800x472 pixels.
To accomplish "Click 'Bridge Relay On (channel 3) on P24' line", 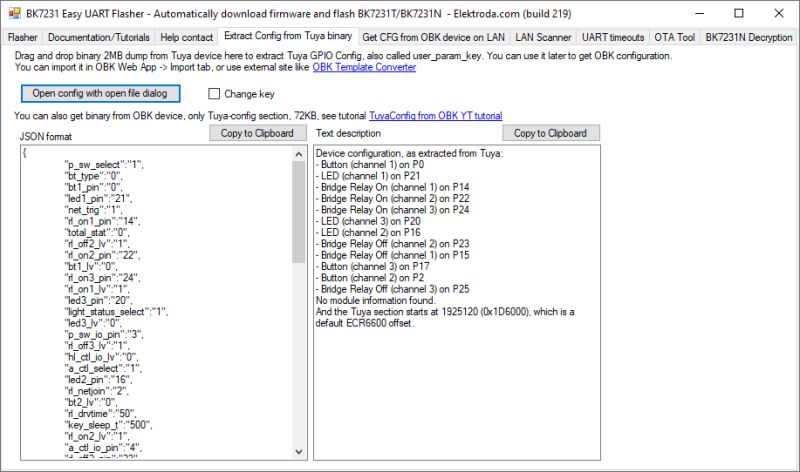I will [393, 210].
